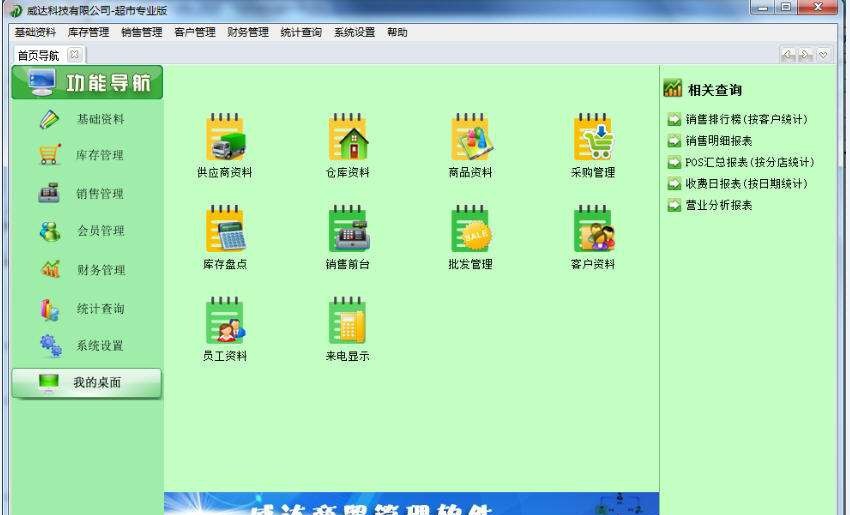Open the 财务管理 menu in the menu bar
This screenshot has height=515, width=850.
pos(248,33)
